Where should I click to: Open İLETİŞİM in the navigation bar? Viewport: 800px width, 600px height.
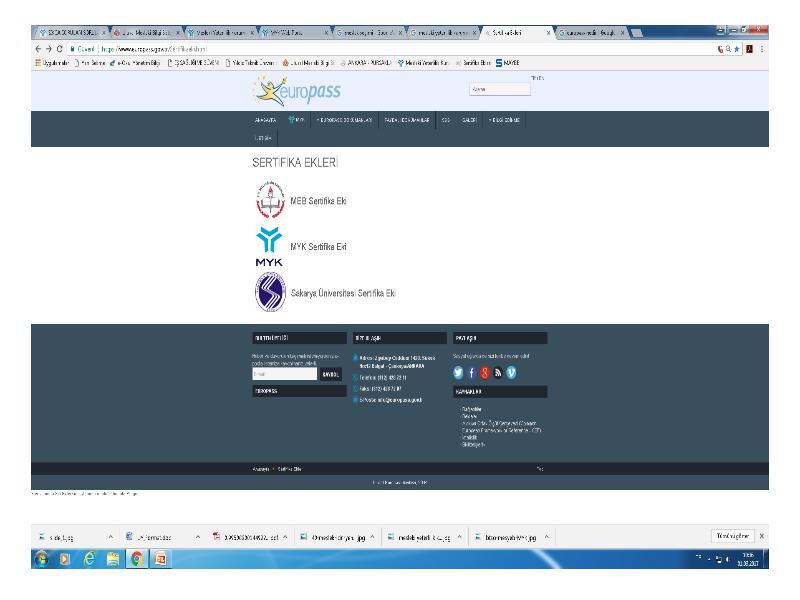pyautogui.click(x=263, y=138)
